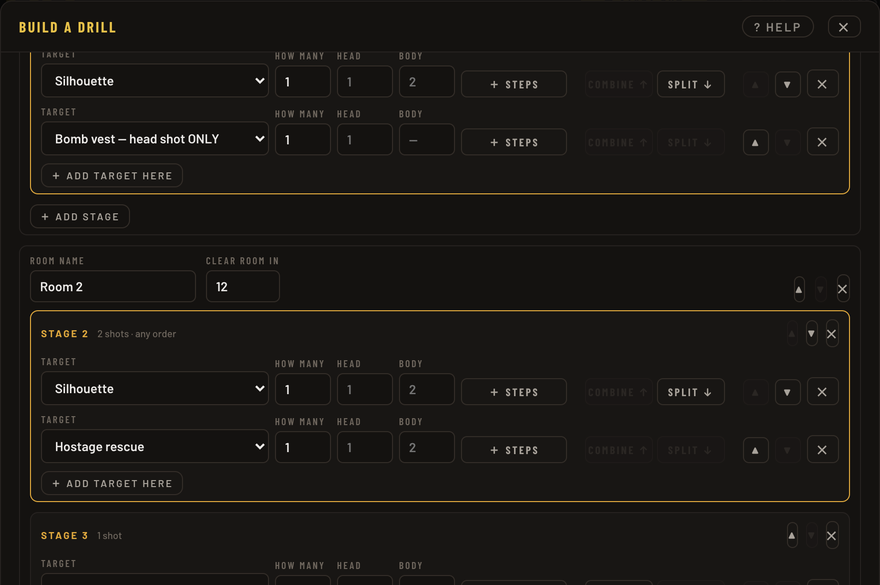Image resolution: width=880 pixels, height=585 pixels.
Task: Click the Build a Drill title
Action: click(67, 28)
